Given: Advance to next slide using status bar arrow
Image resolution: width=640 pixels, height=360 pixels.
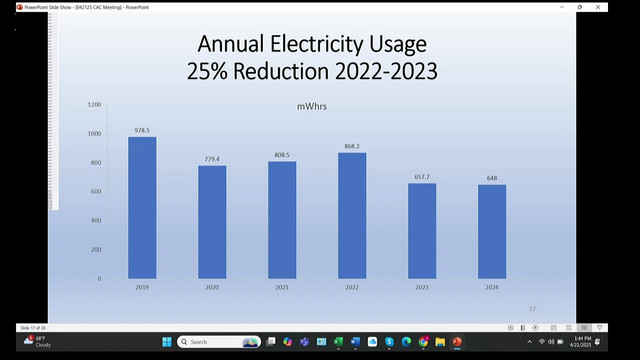Looking at the screenshot, I should 535,328.
